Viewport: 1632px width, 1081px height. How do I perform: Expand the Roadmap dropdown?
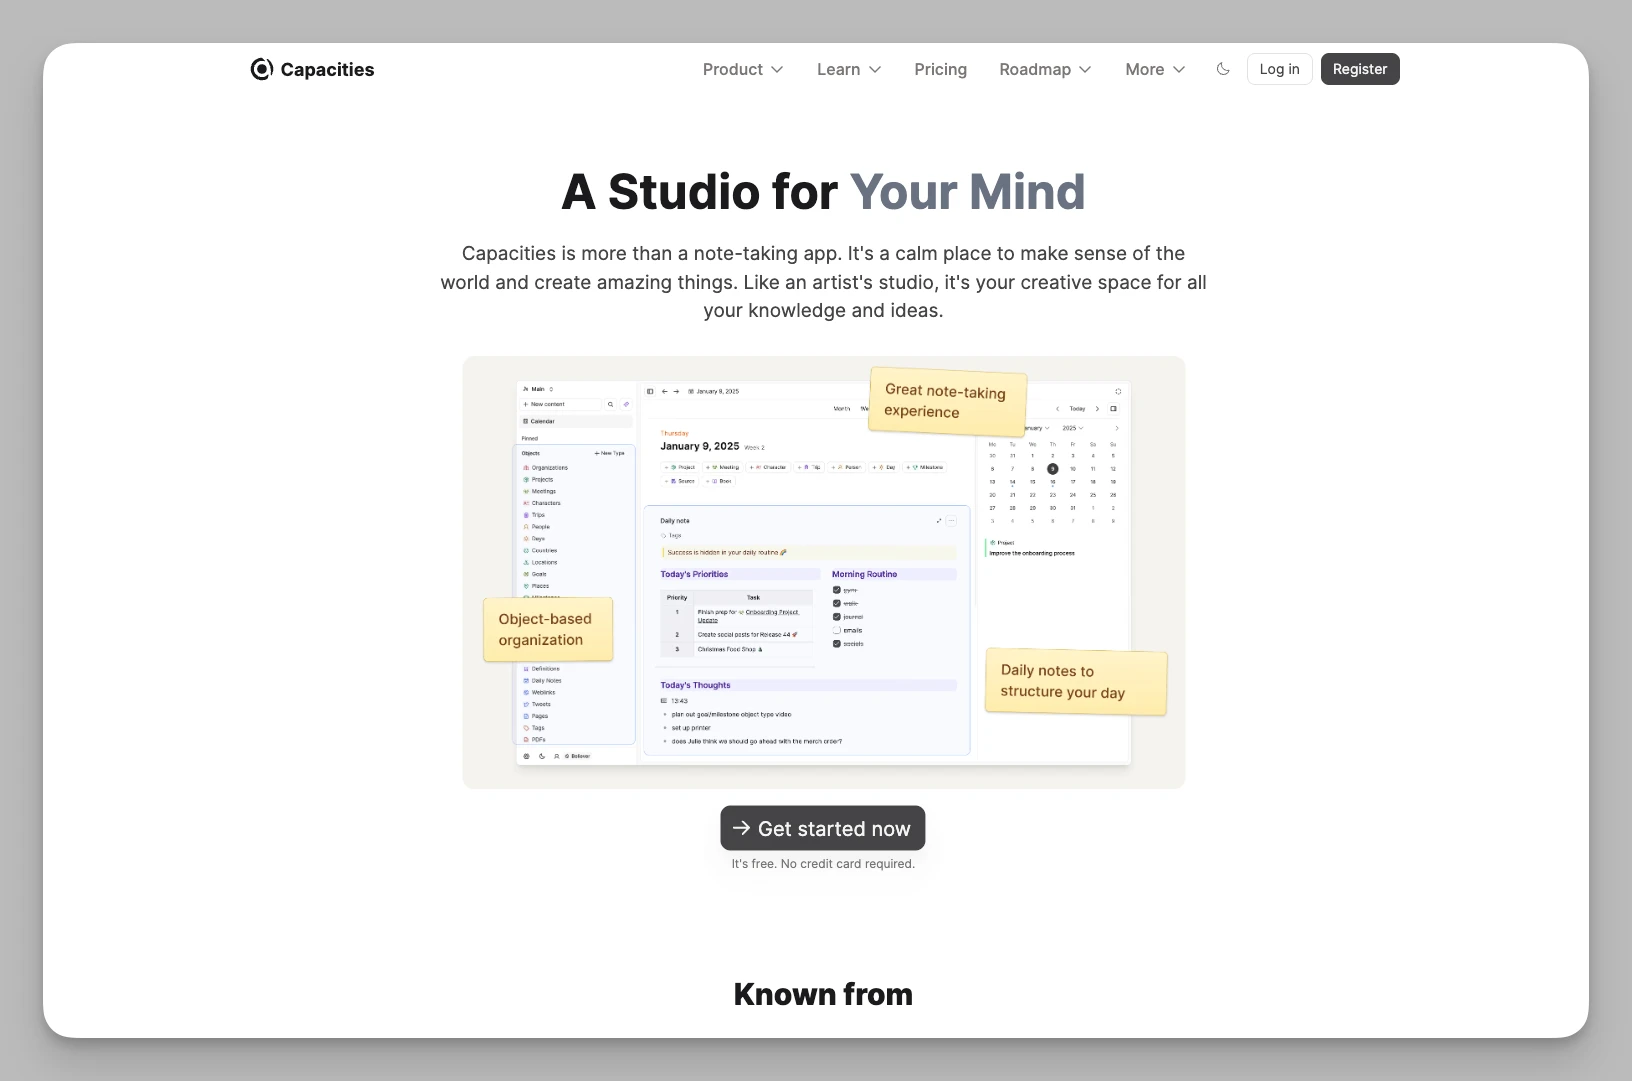coord(1045,69)
